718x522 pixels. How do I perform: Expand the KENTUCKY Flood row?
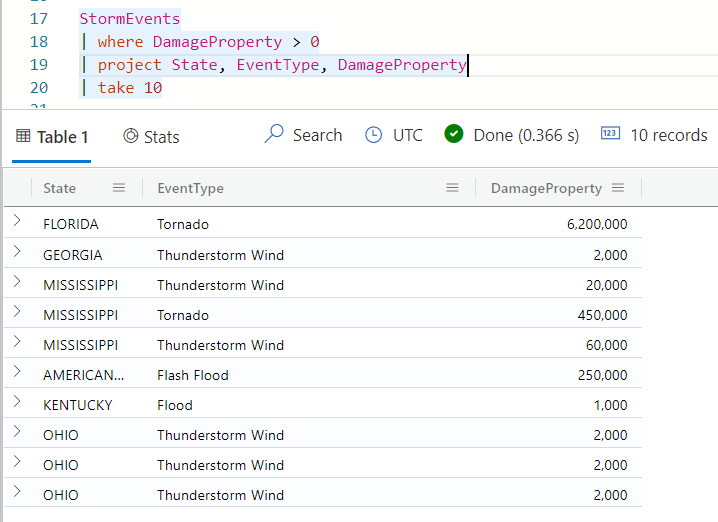pos(17,402)
